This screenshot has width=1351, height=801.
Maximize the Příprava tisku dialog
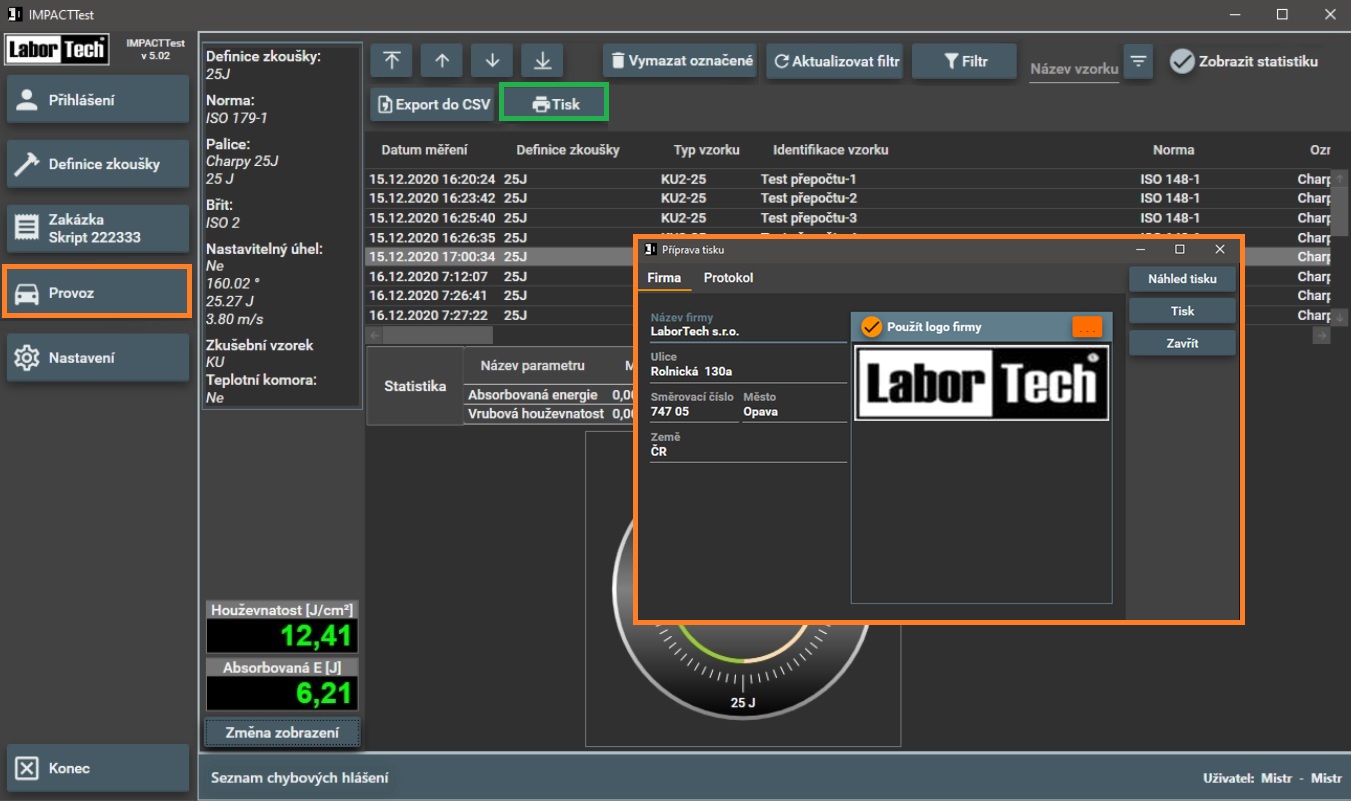(x=1180, y=249)
